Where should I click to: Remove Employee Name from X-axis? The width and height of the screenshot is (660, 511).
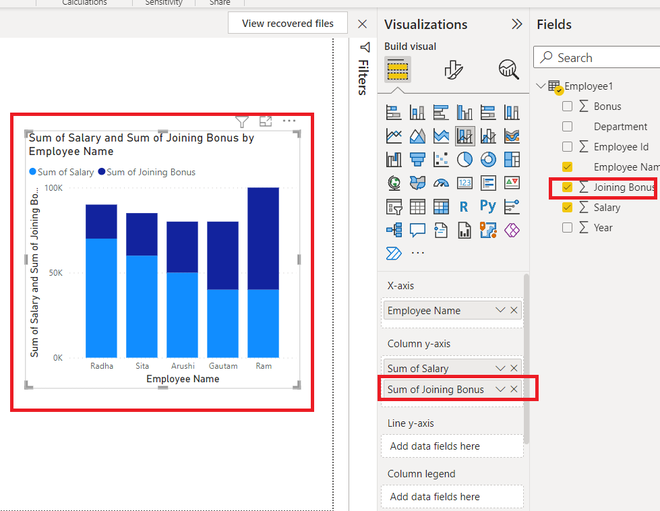point(514,310)
